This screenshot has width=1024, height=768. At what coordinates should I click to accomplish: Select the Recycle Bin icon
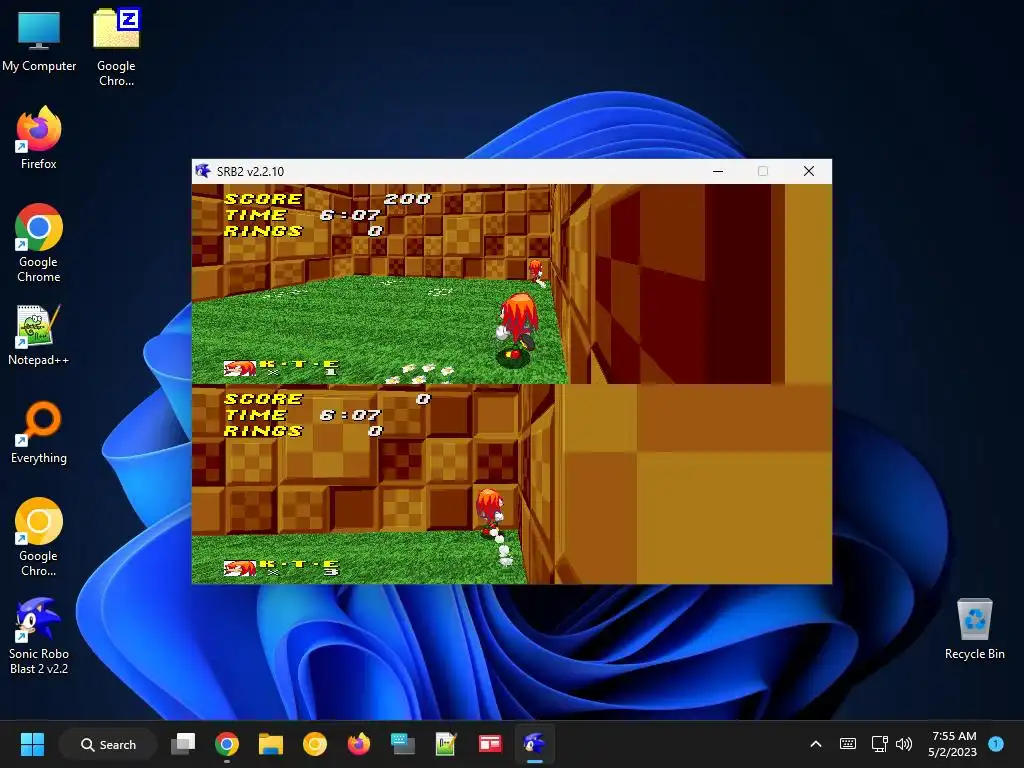974,628
